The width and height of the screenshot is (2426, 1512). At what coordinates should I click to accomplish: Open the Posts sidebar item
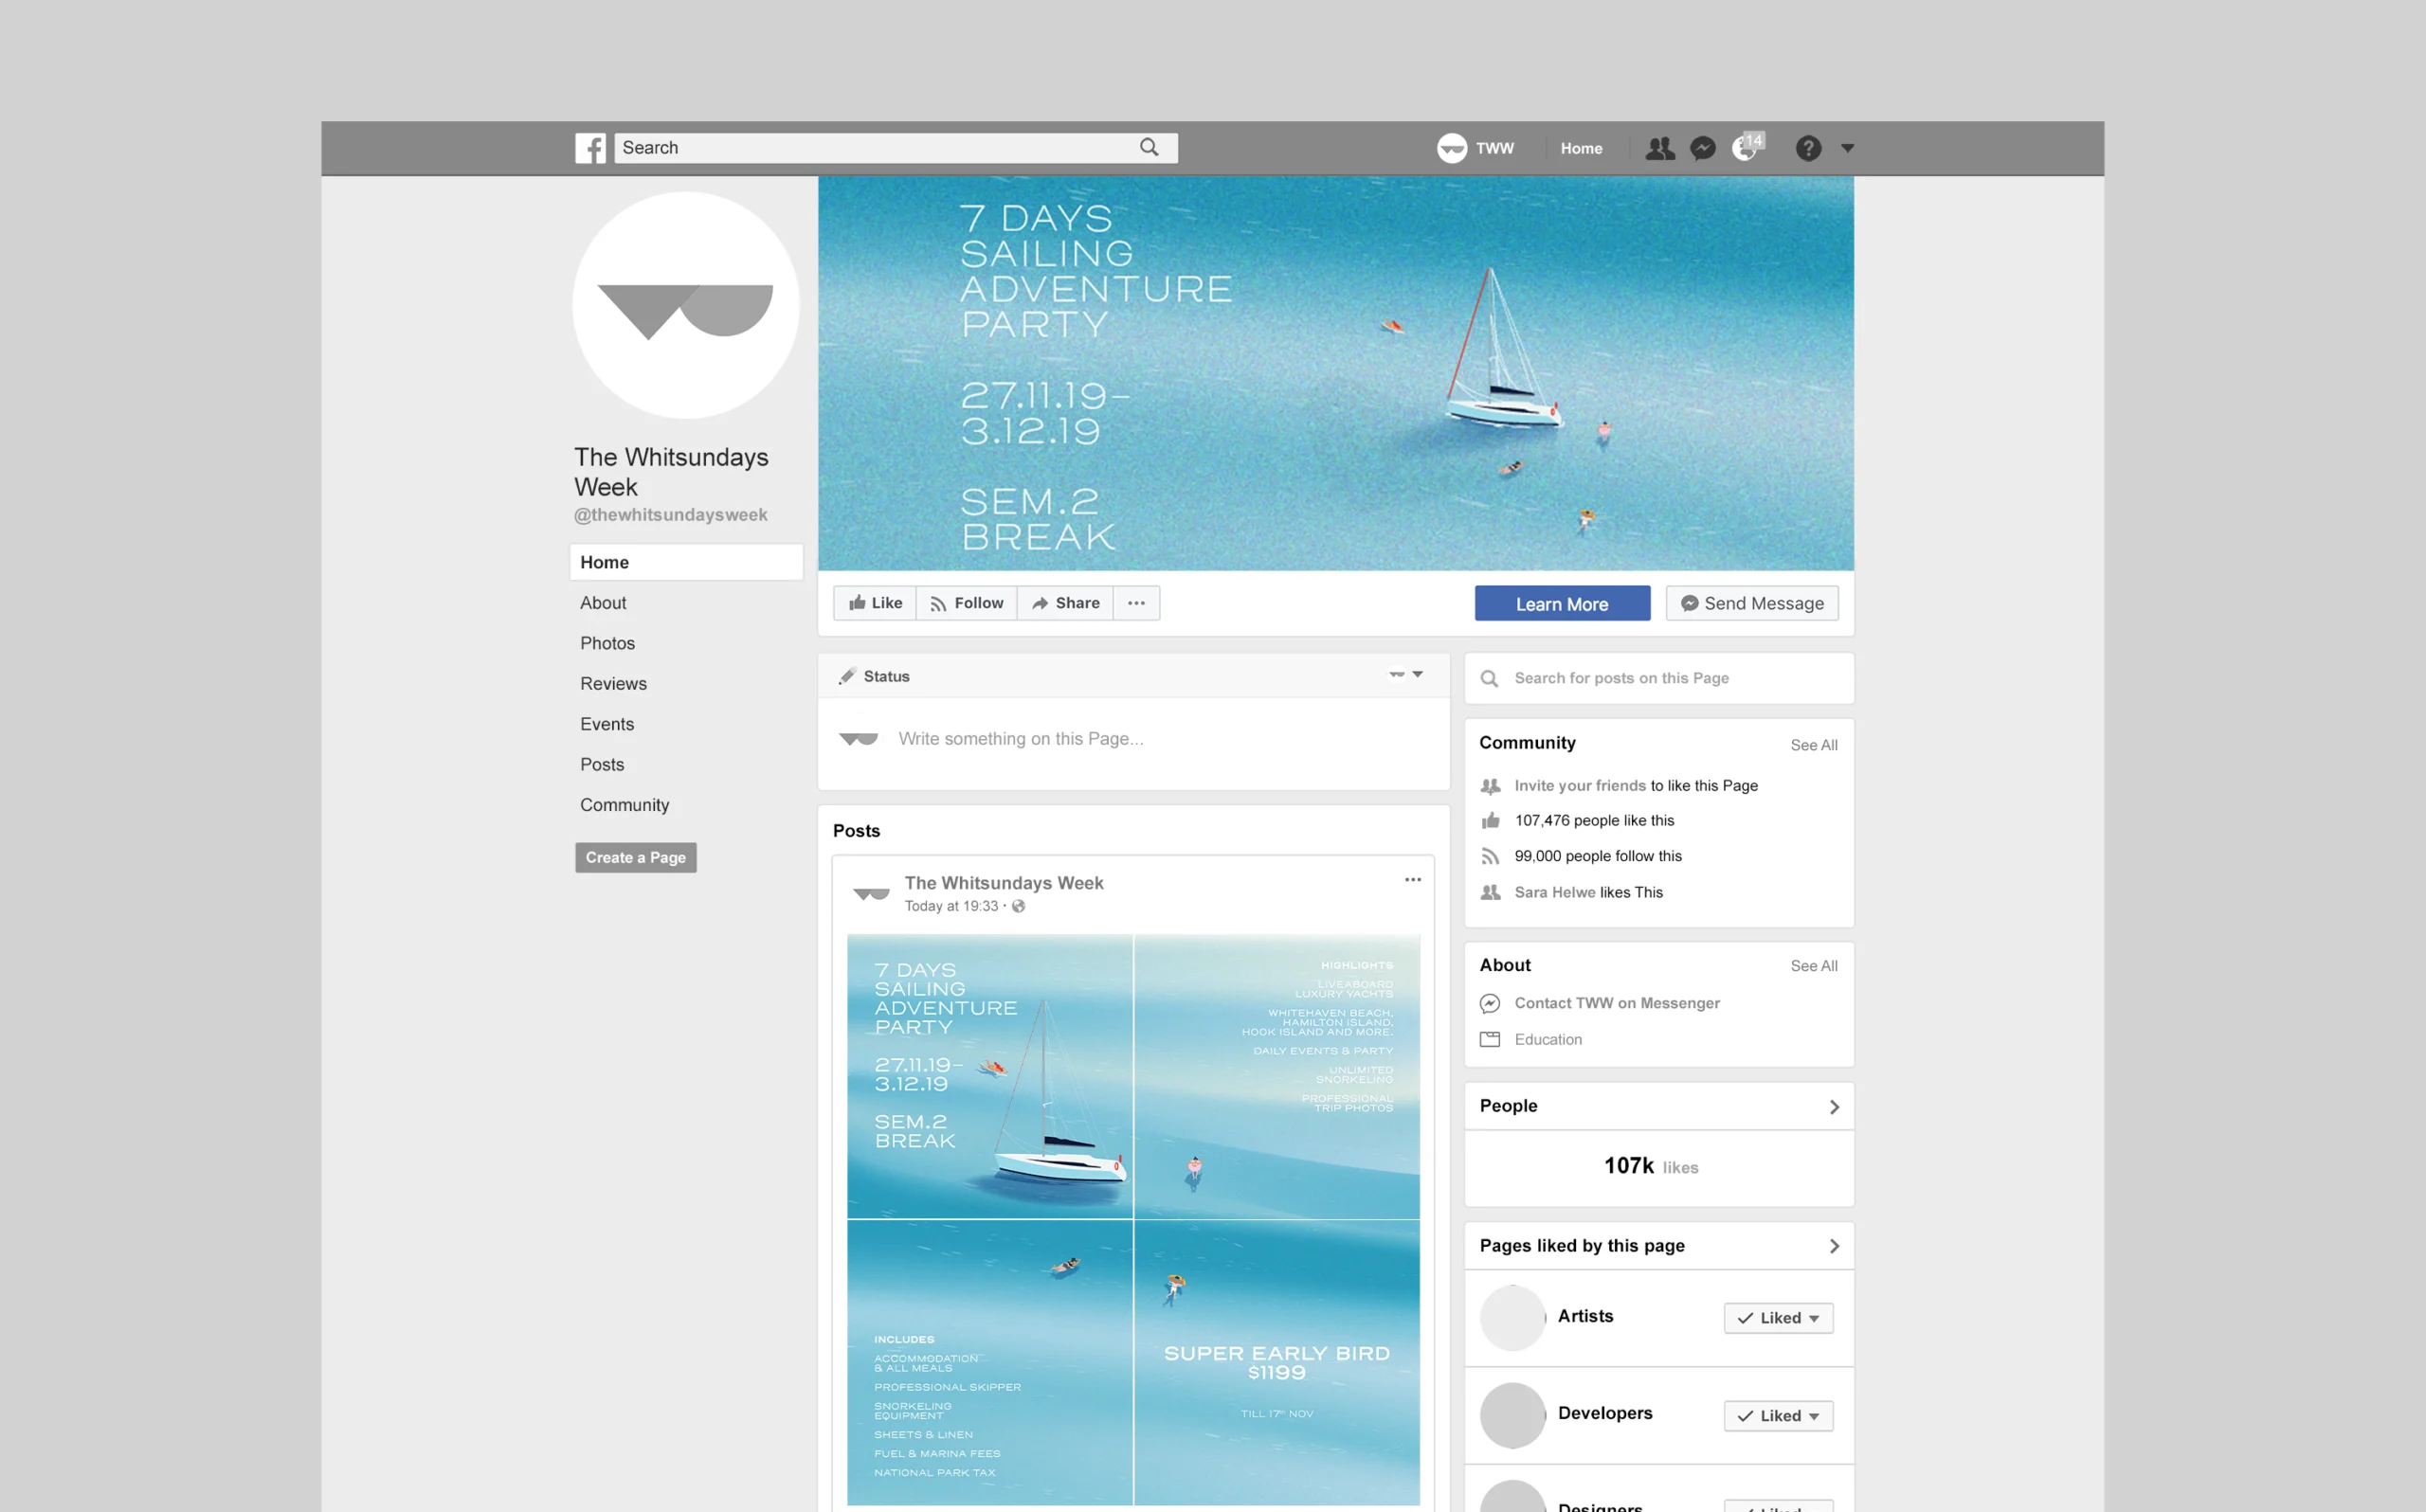(x=602, y=765)
